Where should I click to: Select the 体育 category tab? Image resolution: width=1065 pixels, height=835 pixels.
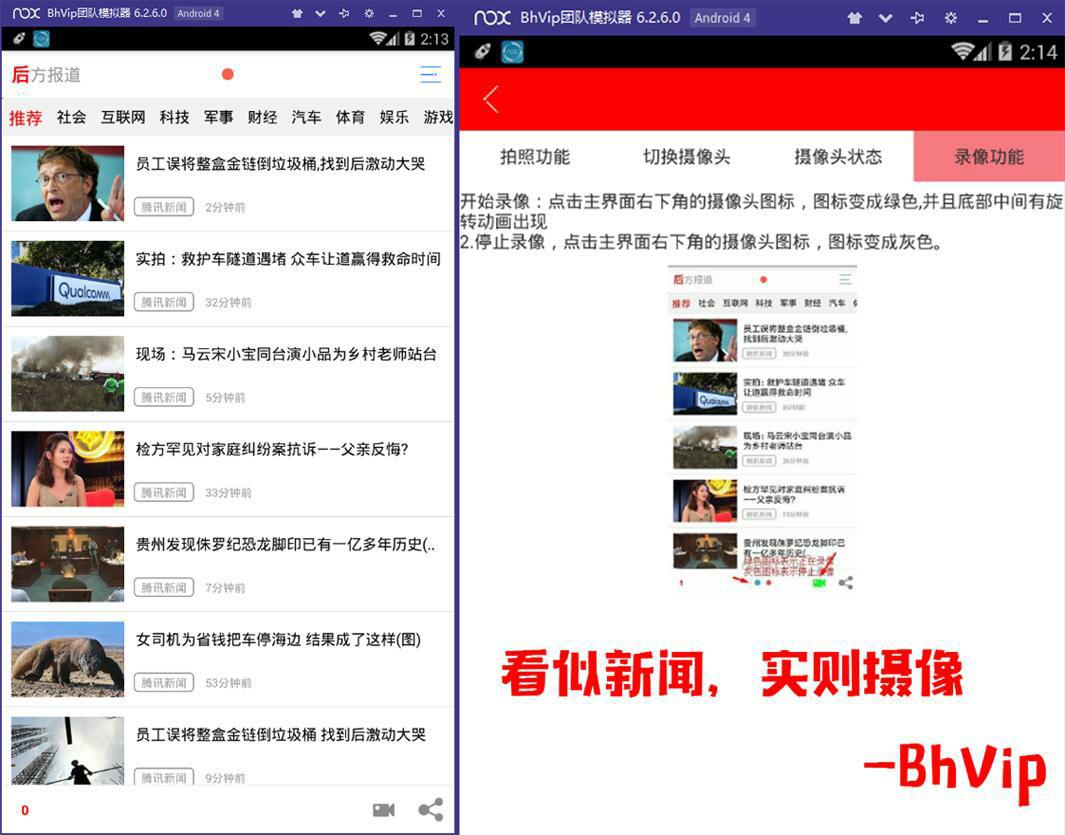[350, 117]
